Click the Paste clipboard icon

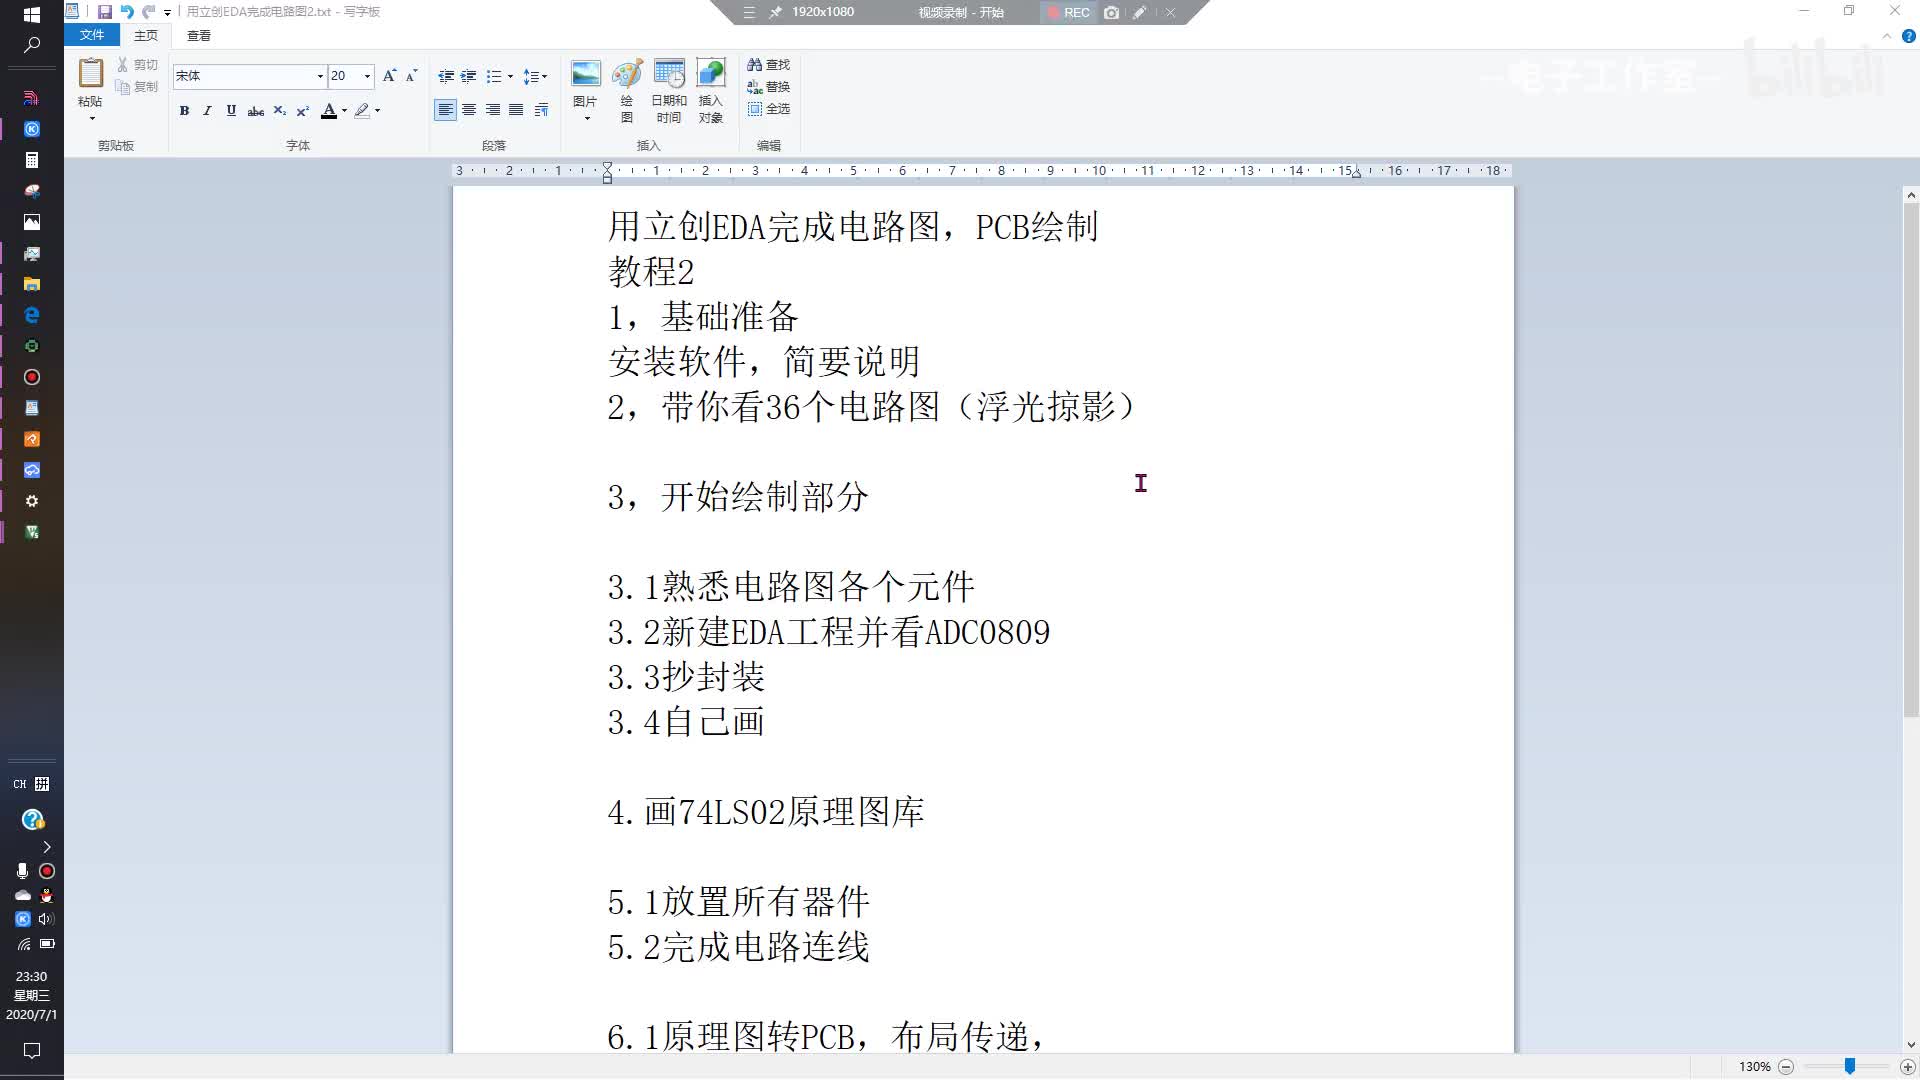pyautogui.click(x=90, y=74)
